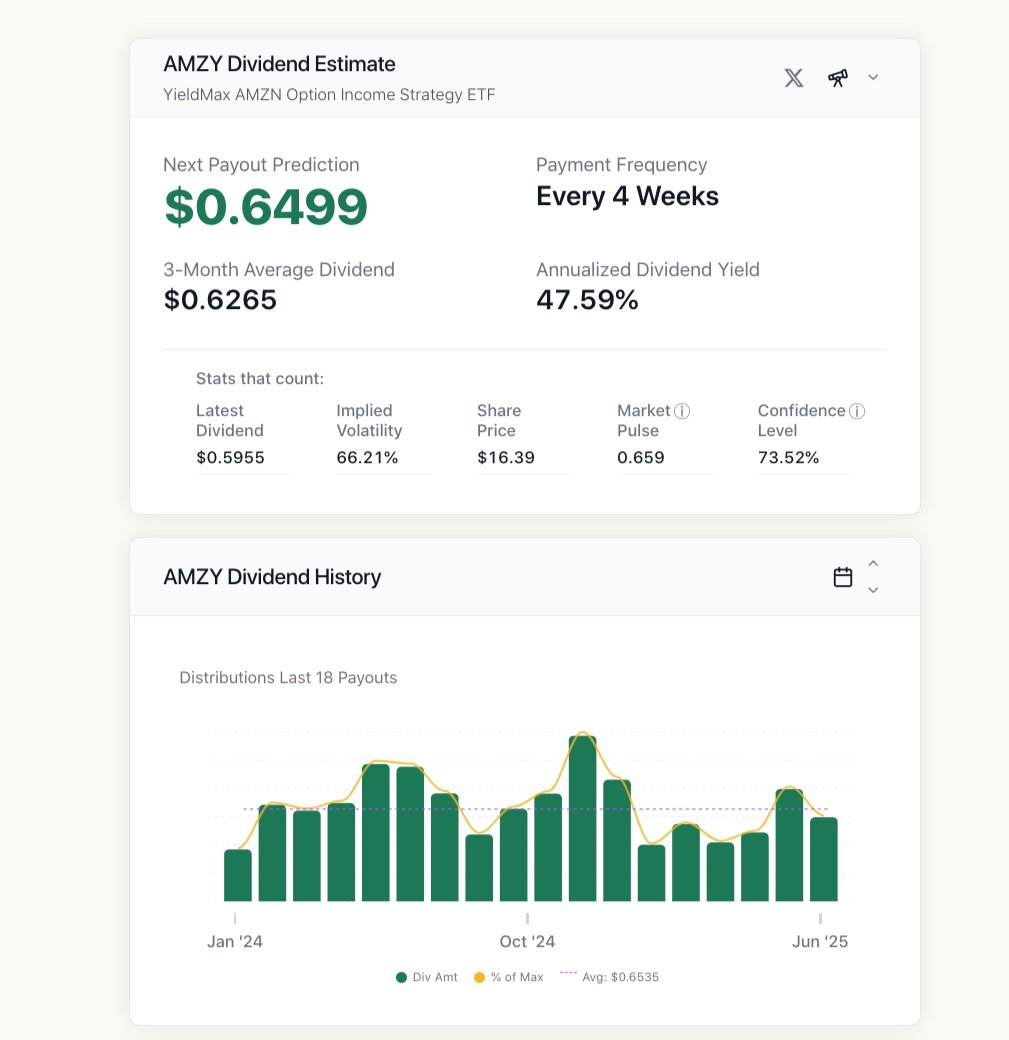Toggle the Avg: $0.6535 legend entry
The width and height of the screenshot is (1009, 1040).
tap(609, 977)
